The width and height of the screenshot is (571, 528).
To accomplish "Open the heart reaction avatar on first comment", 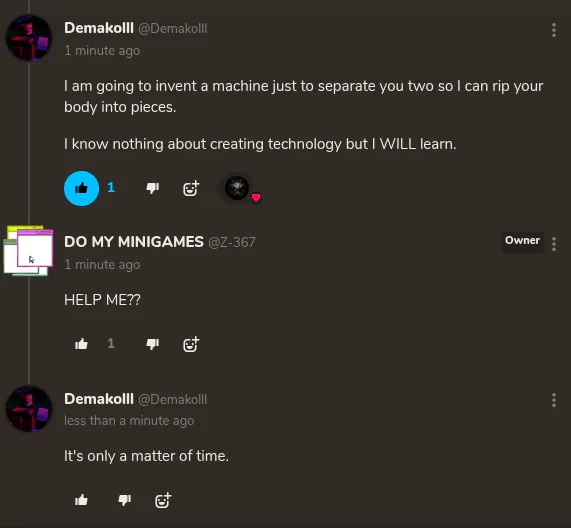I will (237, 188).
